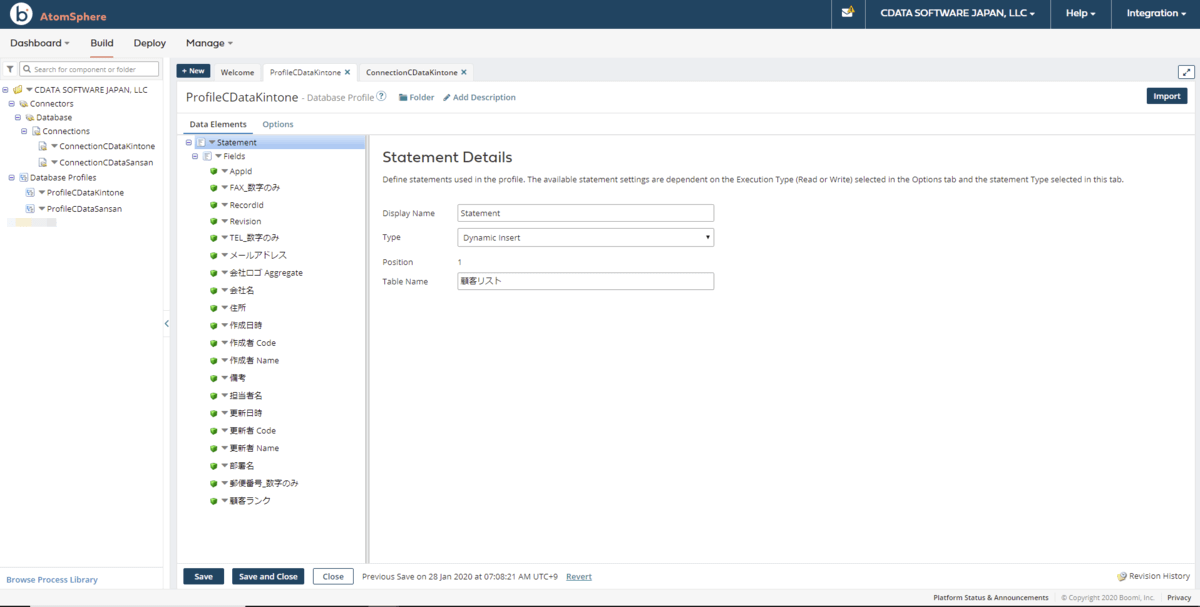
Task: Open Platform Status & Announcements link
Action: coord(991,597)
